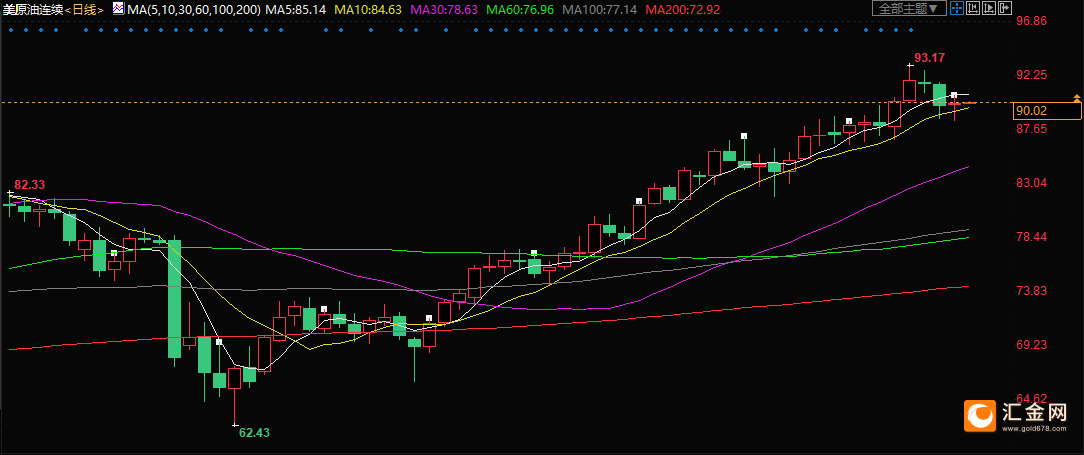
Task: Click the high price label 93.17
Action: point(929,57)
